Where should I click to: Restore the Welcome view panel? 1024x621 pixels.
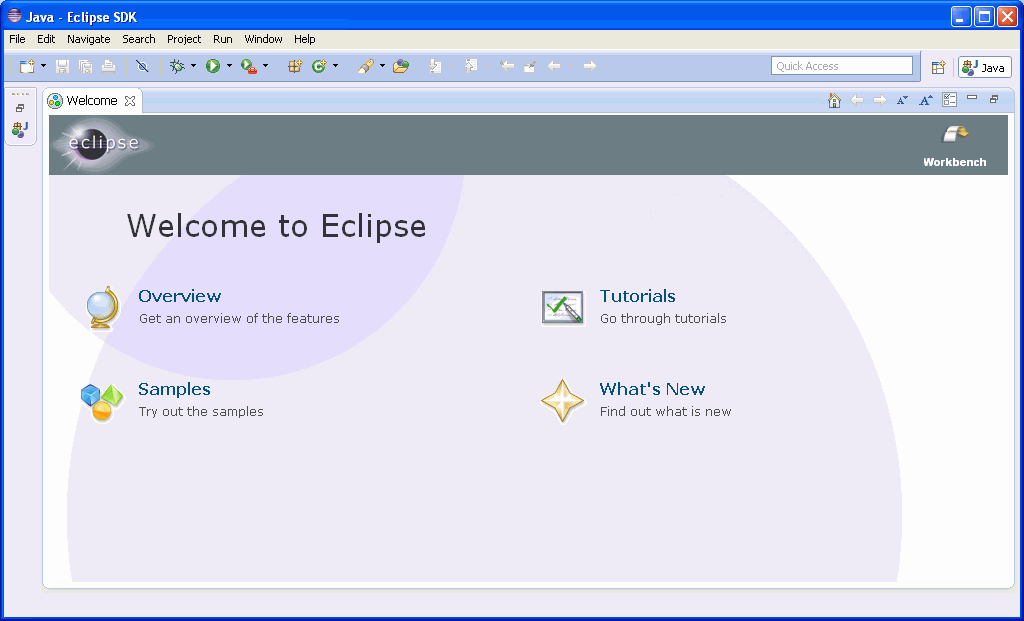(x=994, y=99)
